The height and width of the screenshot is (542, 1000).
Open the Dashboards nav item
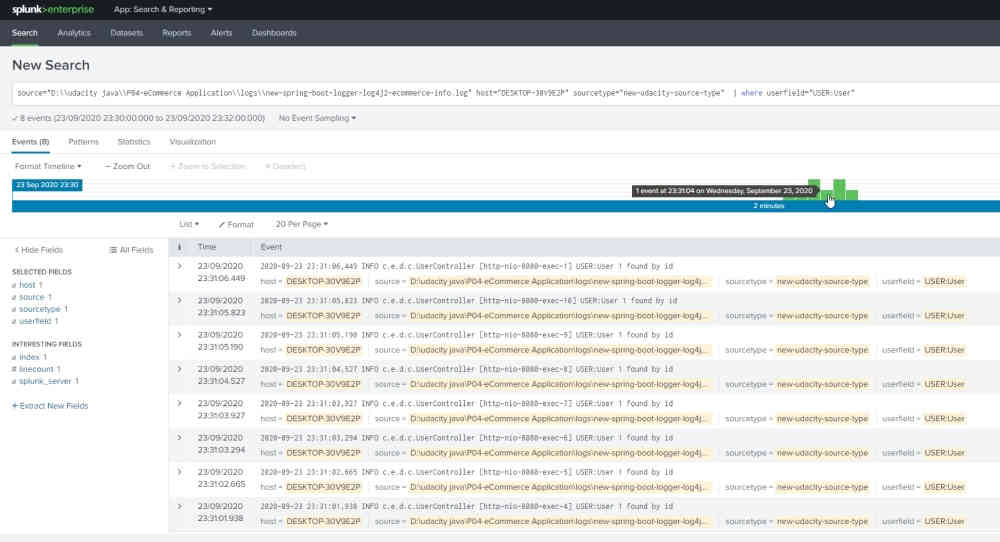274,33
